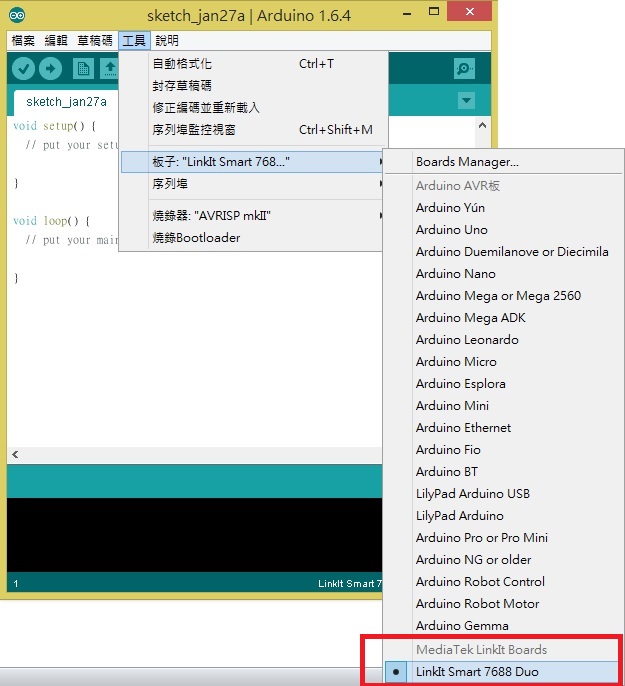Open 序列埠監控視窗 from the menu
Screen dimensions: 625x686
254,130
